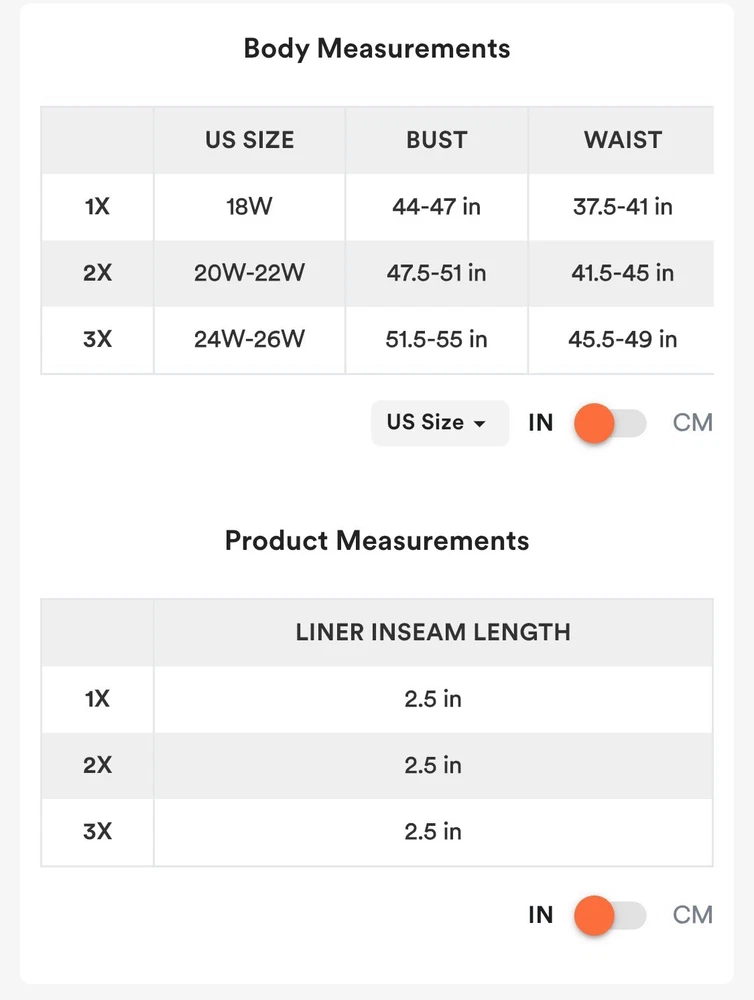Click the 18W size cell
Viewport: 754px width, 1000px height.
pyautogui.click(x=250, y=207)
